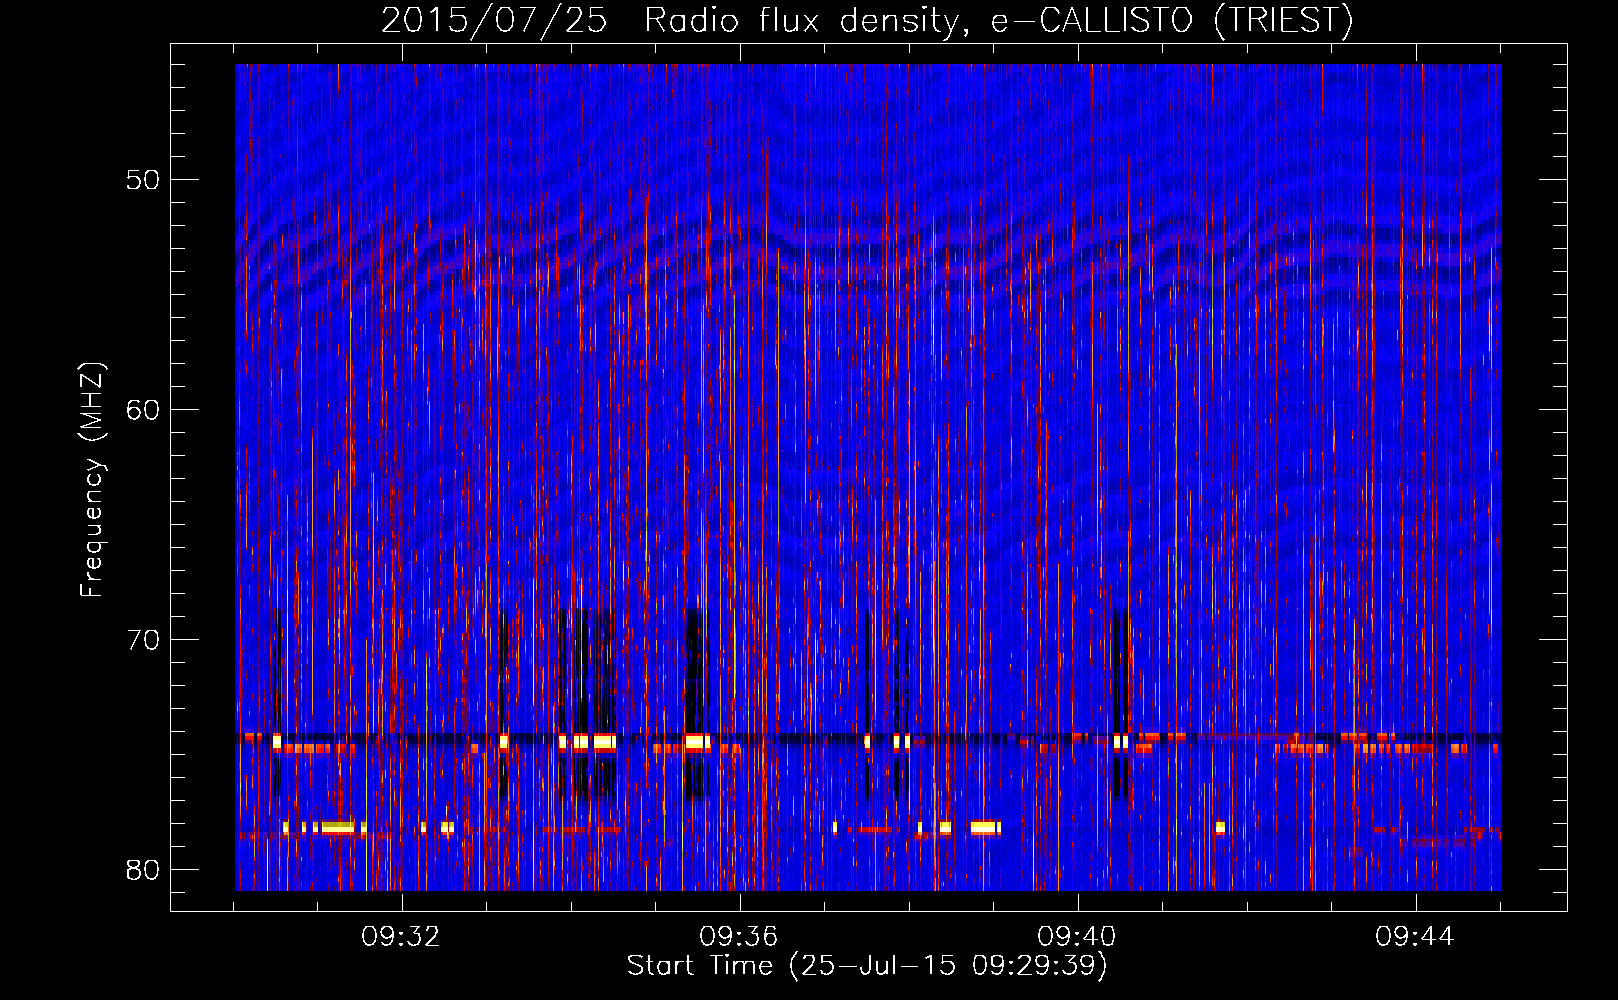Viewport: 1618px width, 1000px height.
Task: Click the 'Start Time (25-Jul-15 09:29:39)' label
Action: click(867, 966)
